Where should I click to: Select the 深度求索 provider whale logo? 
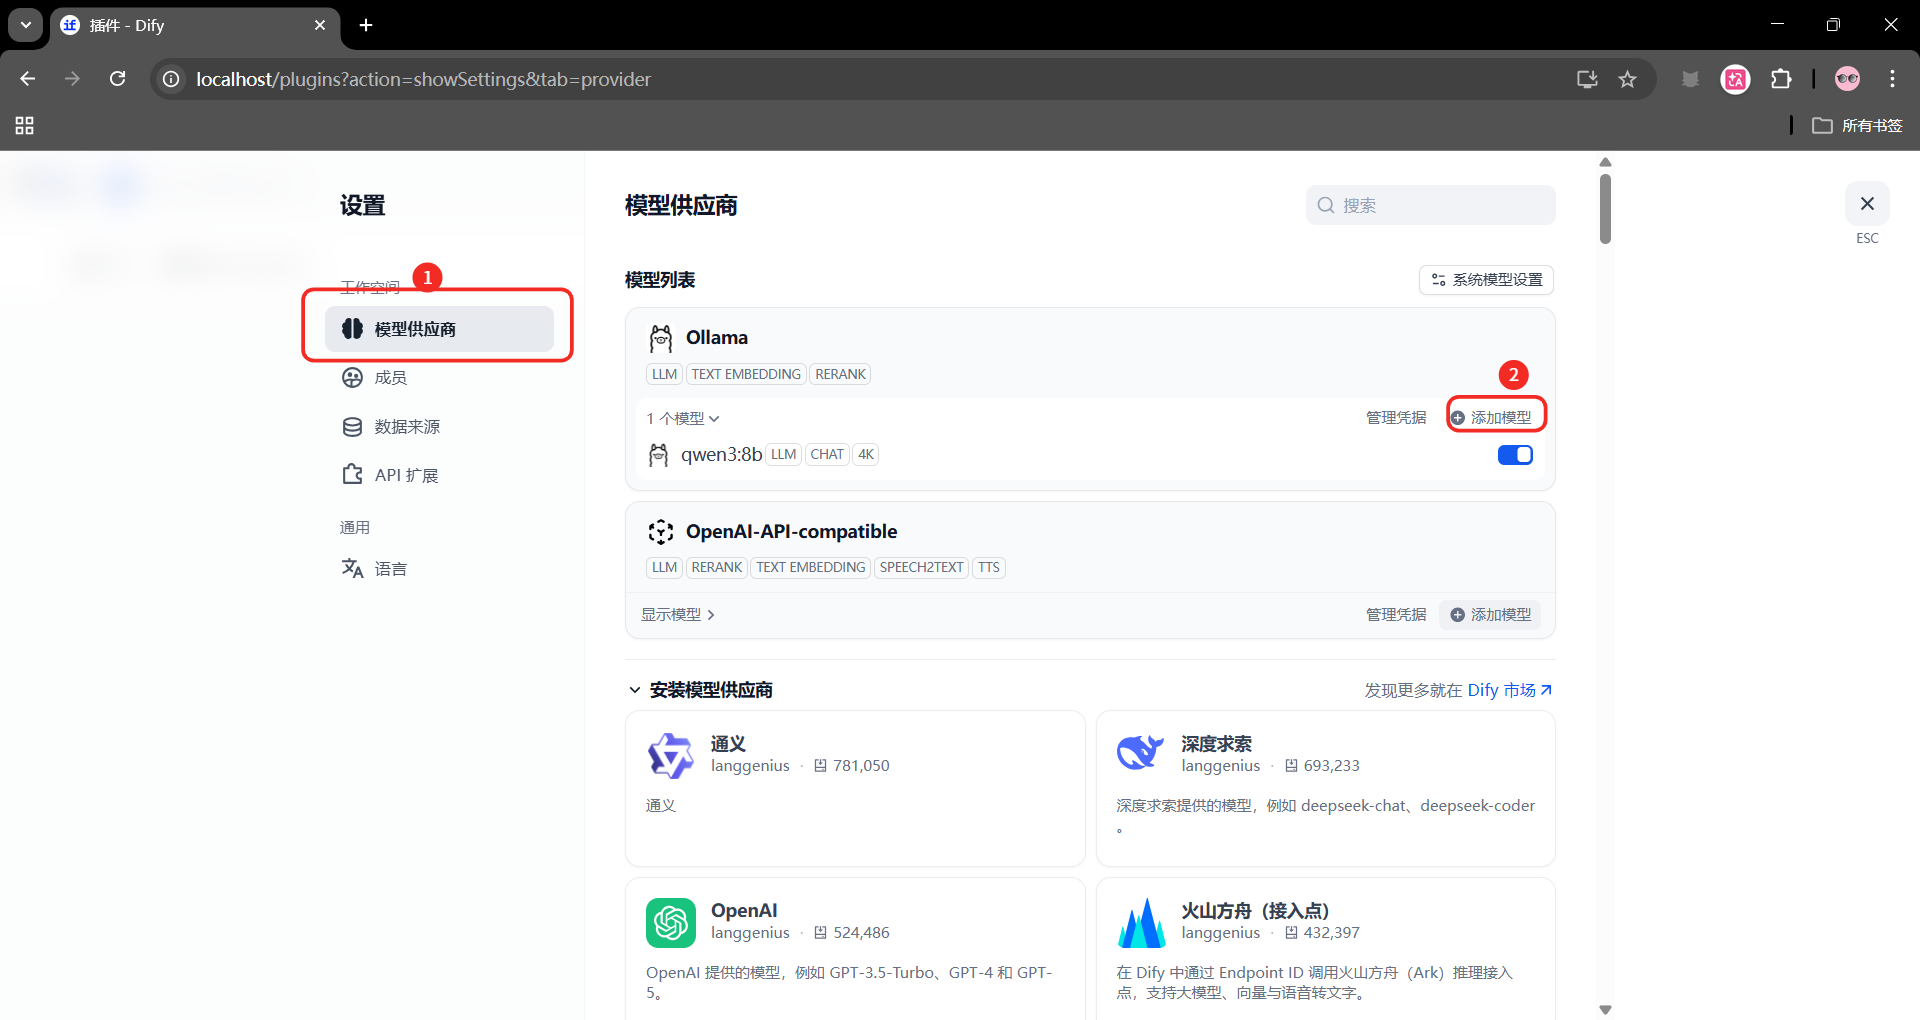[1141, 752]
